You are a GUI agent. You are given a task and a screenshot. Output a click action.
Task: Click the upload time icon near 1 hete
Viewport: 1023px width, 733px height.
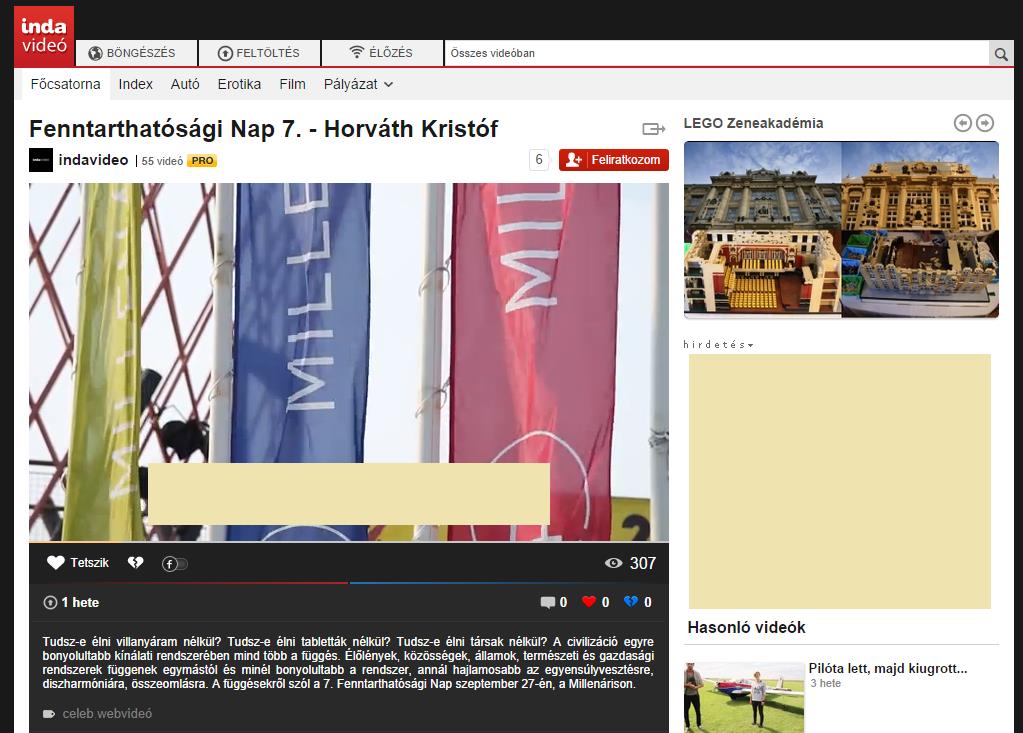(50, 603)
